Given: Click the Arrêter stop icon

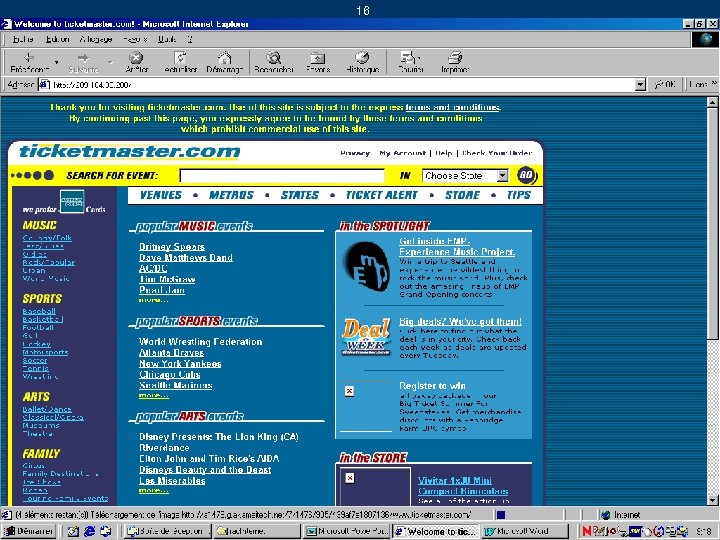Looking at the screenshot, I should (x=136, y=58).
